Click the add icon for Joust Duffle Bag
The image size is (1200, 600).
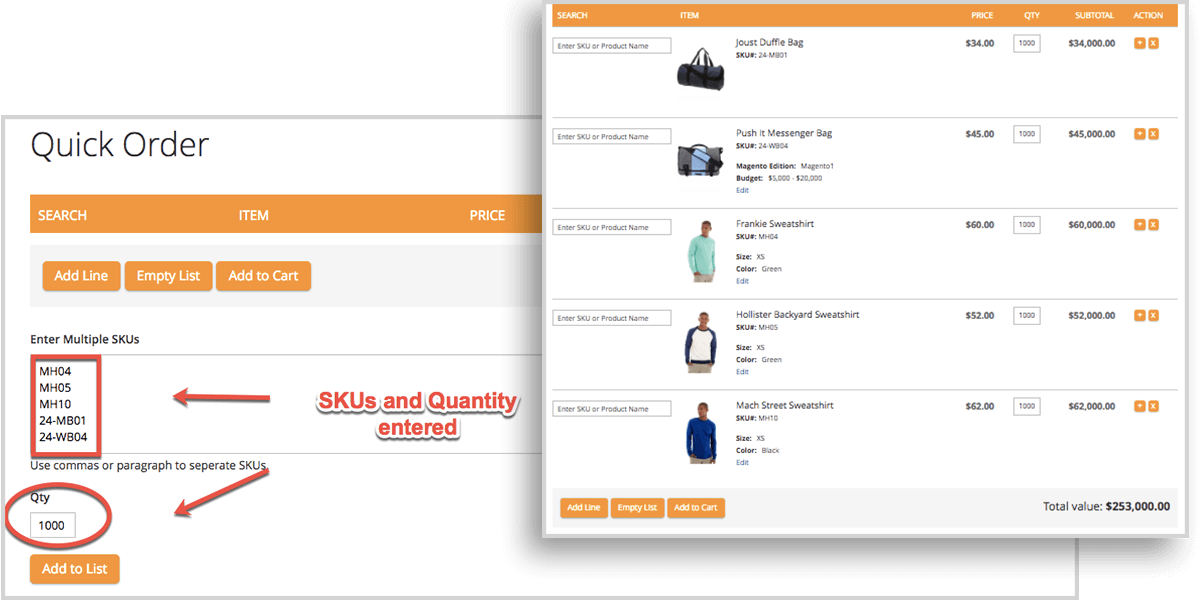1140,43
